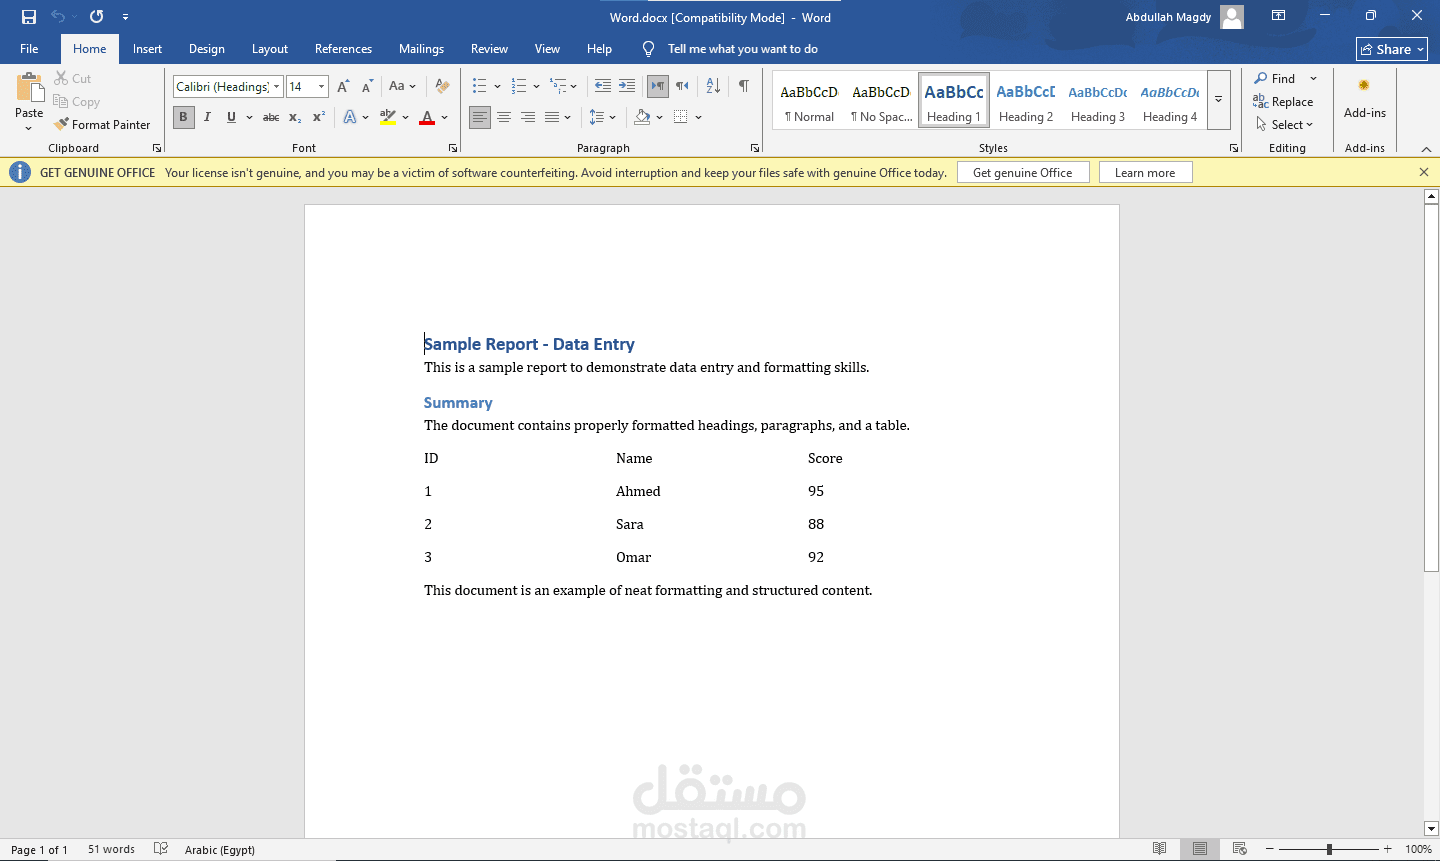Click the Increase Font Size icon

(343, 87)
